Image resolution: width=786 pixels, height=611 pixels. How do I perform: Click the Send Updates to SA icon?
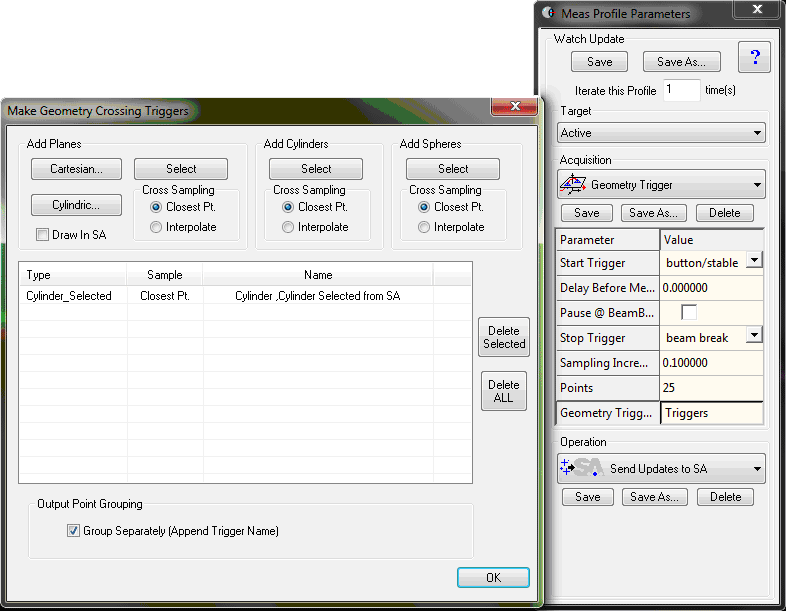pos(580,468)
